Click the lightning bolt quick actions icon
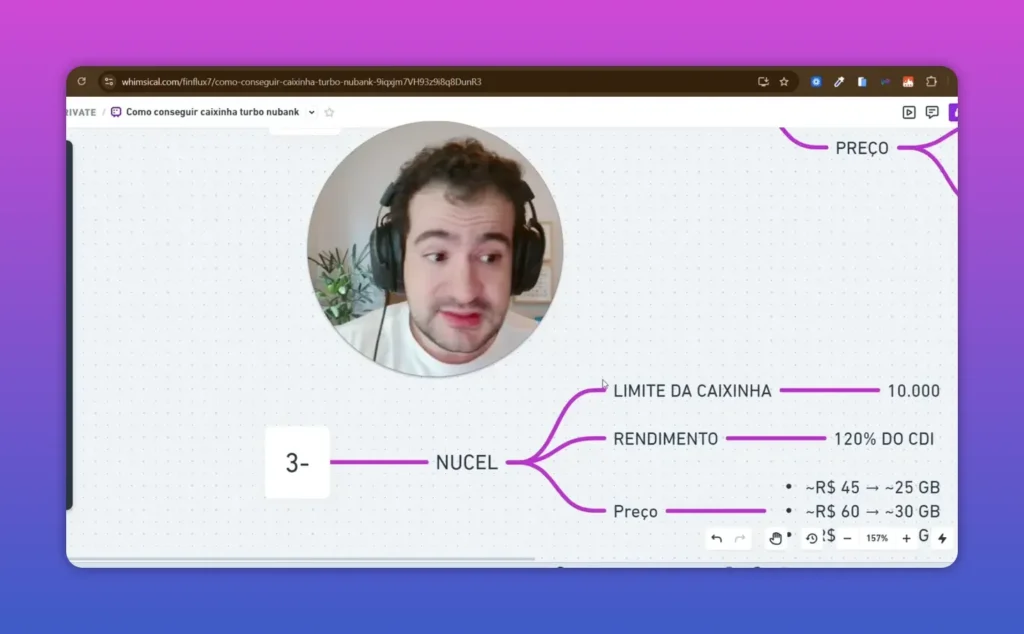This screenshot has height=634, width=1024. 940,537
